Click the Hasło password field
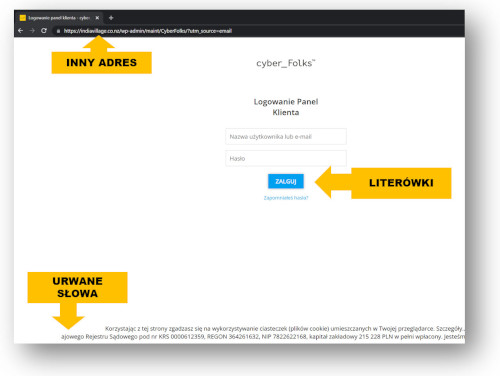This screenshot has height=376, width=500. coord(286,158)
